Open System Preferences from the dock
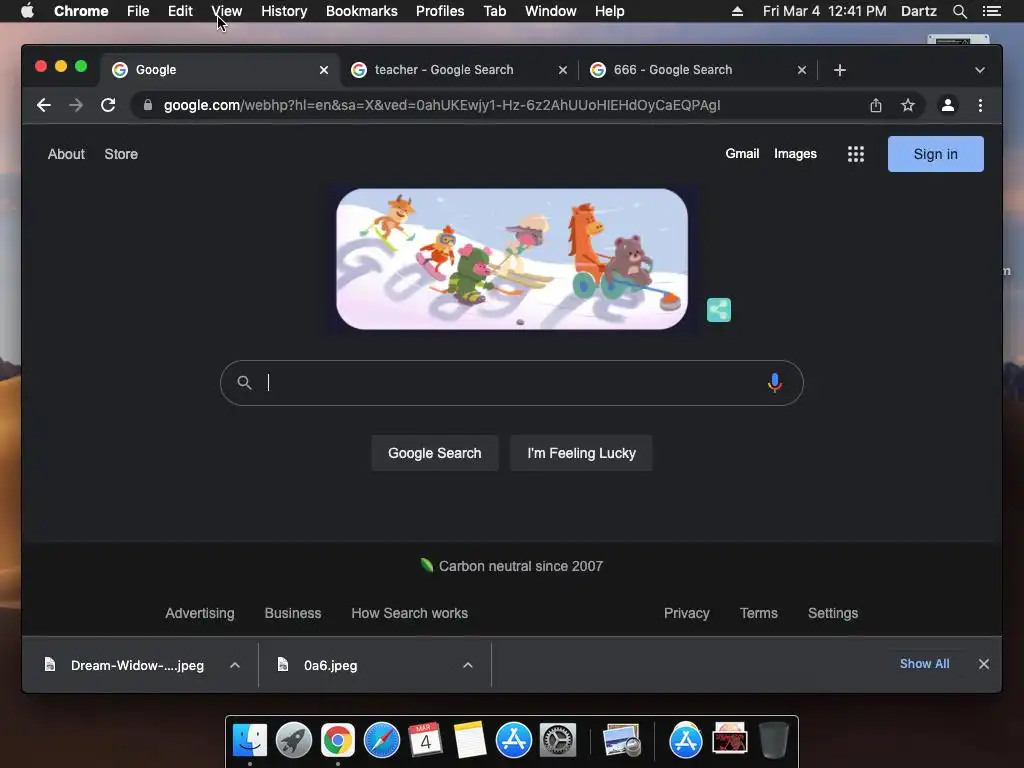 tap(558, 741)
